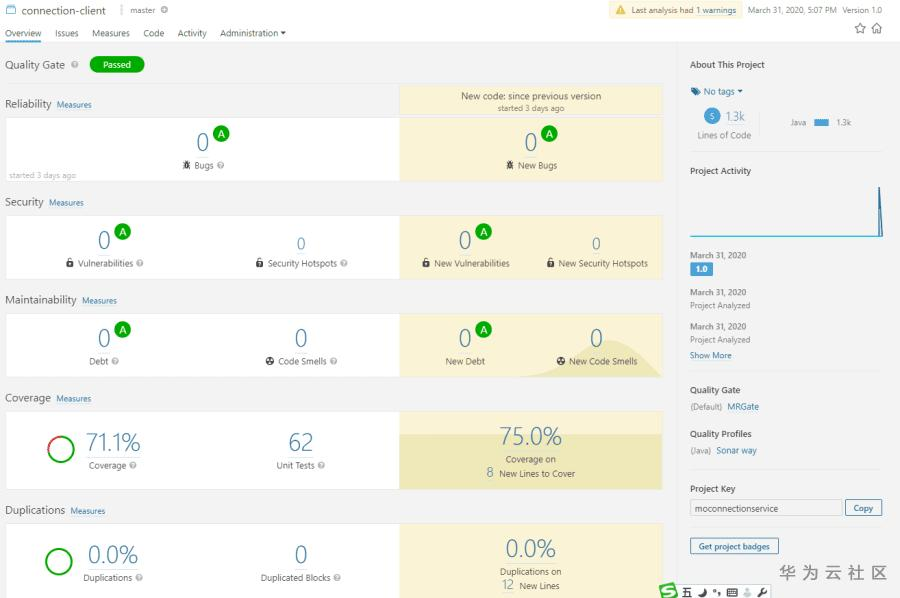Click the help icon next to Code Smells
The height and width of the screenshot is (598, 900).
coord(333,361)
